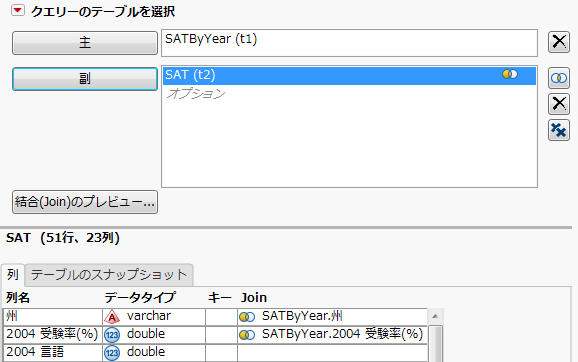The width and height of the screenshot is (578, 362).
Task: Open the edit join conditions circles button
Action: click(x=559, y=78)
